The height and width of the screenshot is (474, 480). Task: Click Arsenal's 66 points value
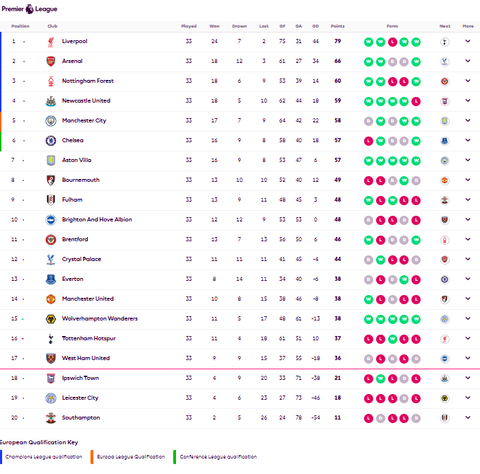(x=338, y=61)
